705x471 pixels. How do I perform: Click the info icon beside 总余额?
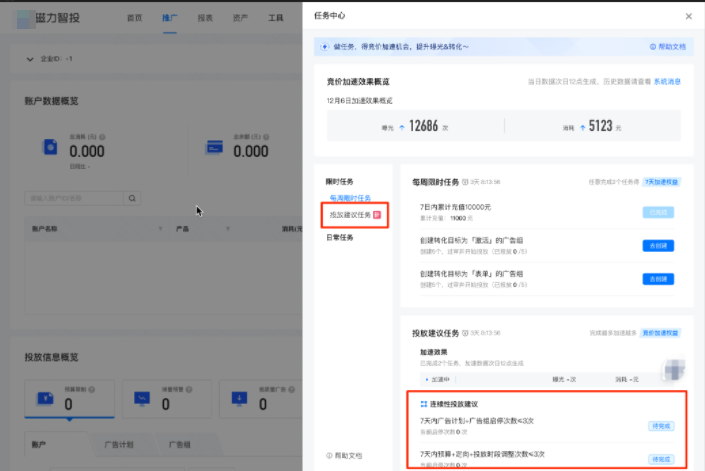point(266,137)
